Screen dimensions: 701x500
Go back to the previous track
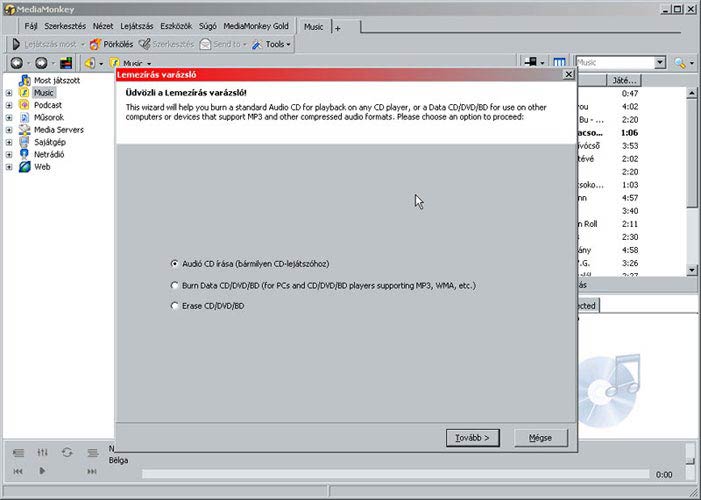(x=17, y=470)
